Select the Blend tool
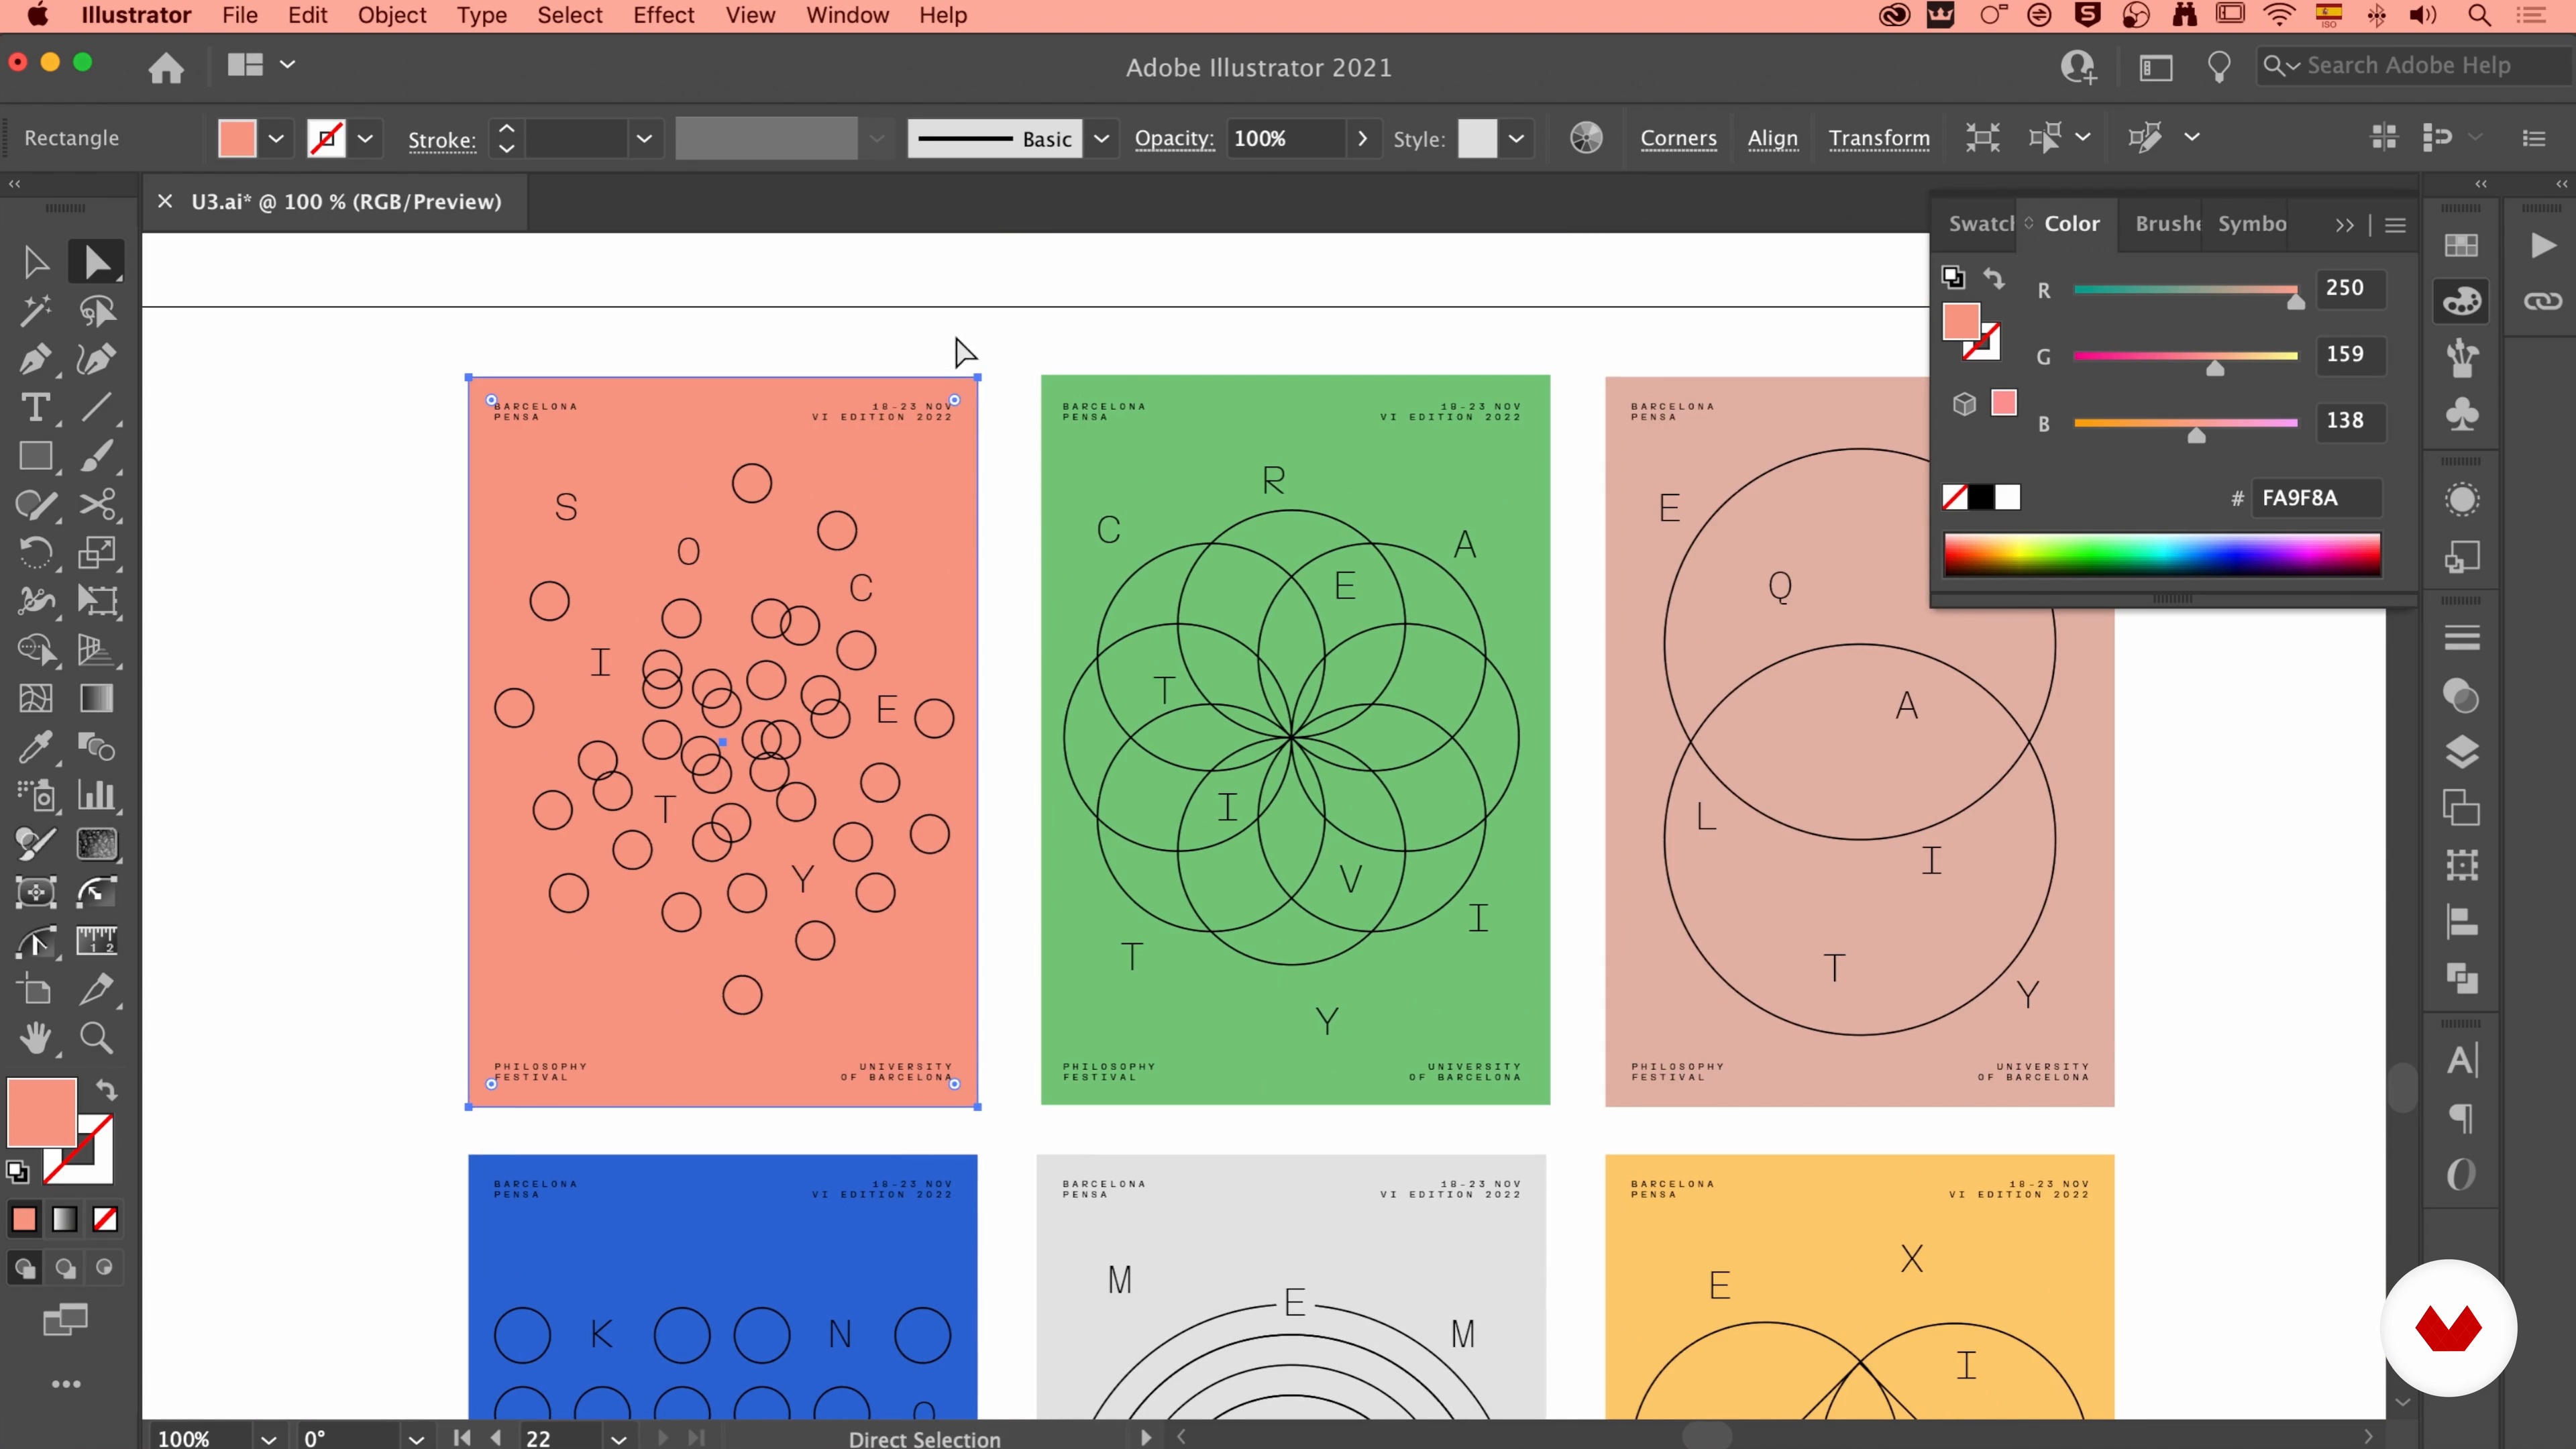This screenshot has height=1449, width=2576. coord(97,746)
